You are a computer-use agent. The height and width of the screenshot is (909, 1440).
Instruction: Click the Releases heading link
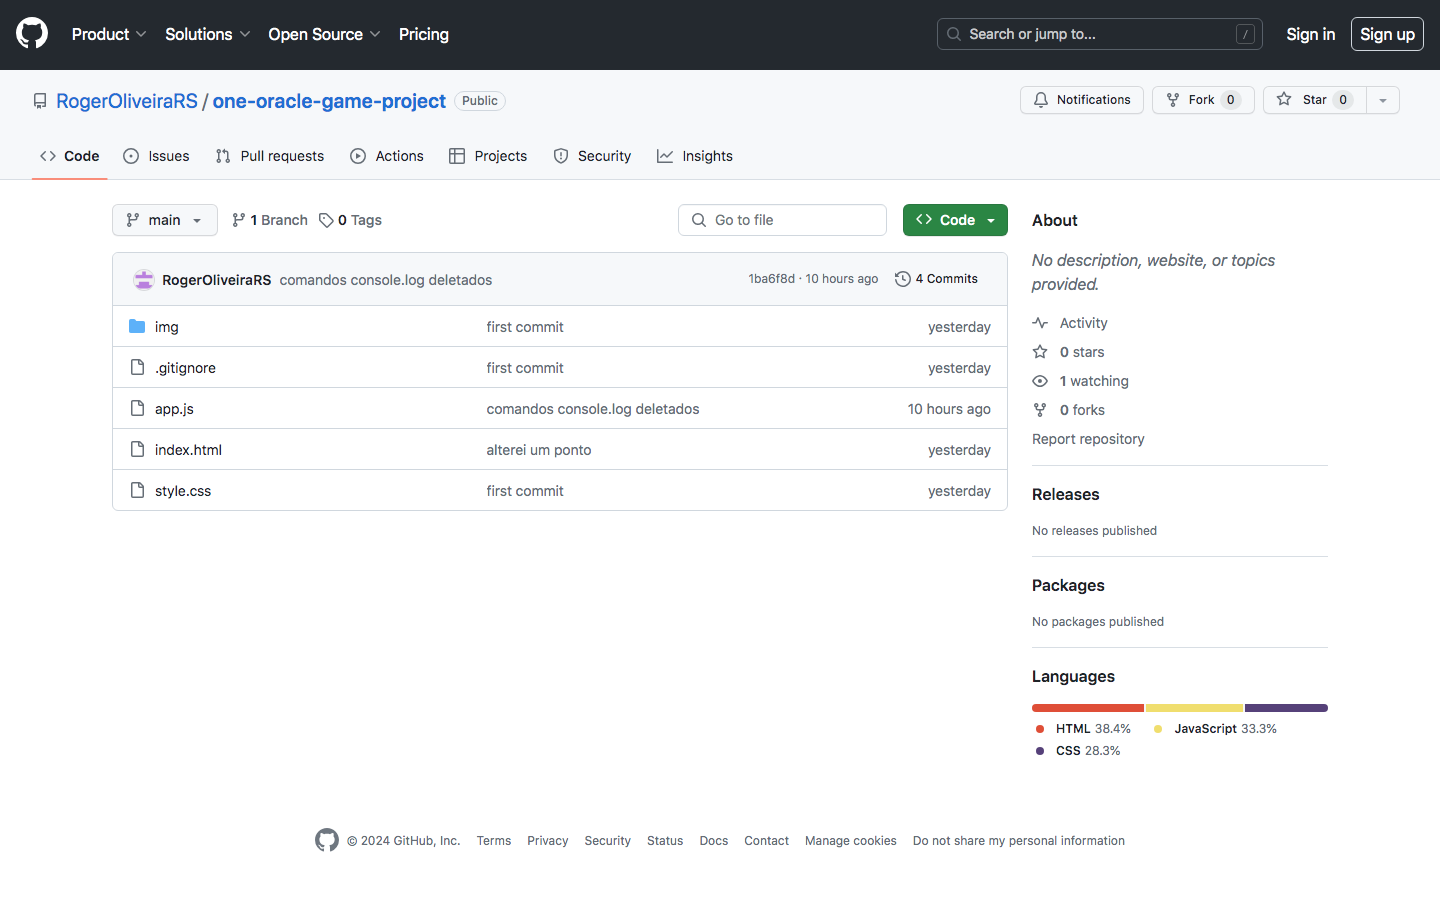click(x=1066, y=494)
